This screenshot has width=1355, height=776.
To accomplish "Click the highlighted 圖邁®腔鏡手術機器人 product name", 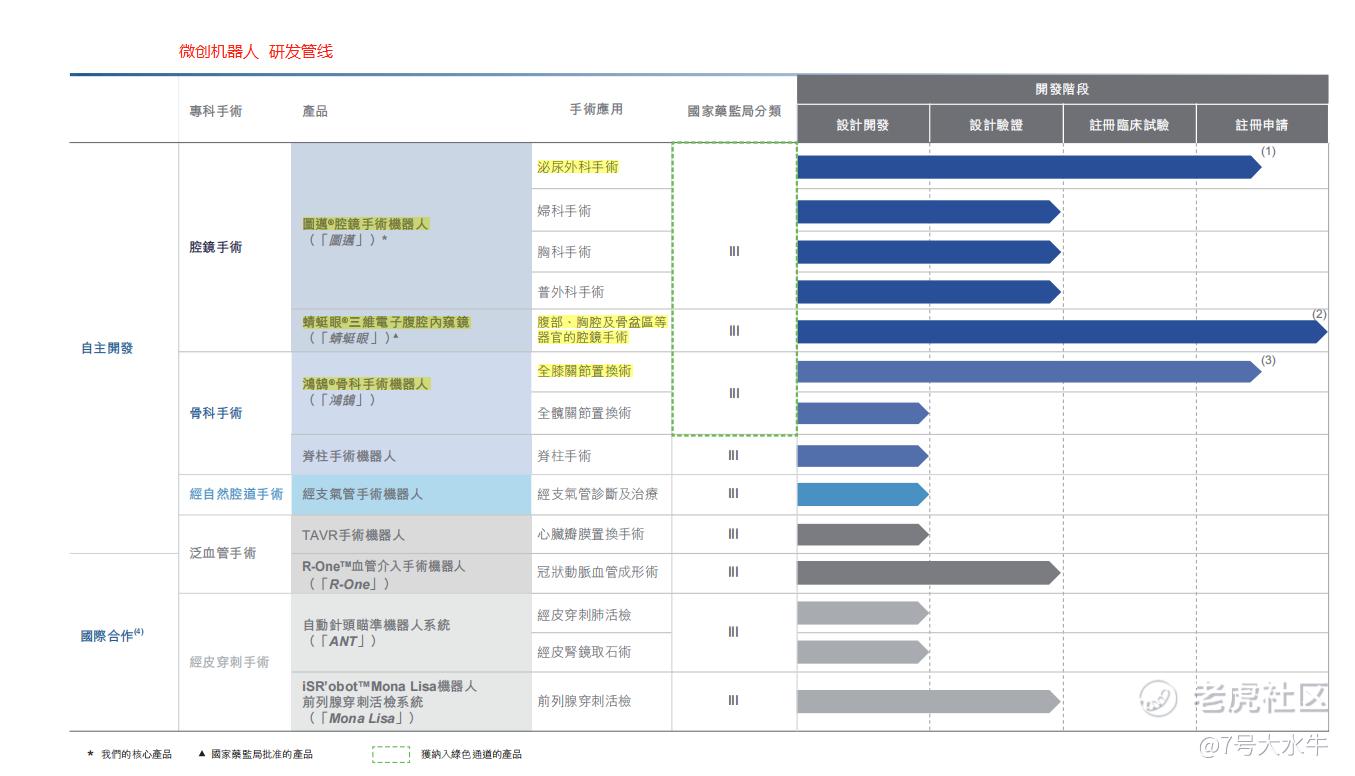I will tap(365, 224).
